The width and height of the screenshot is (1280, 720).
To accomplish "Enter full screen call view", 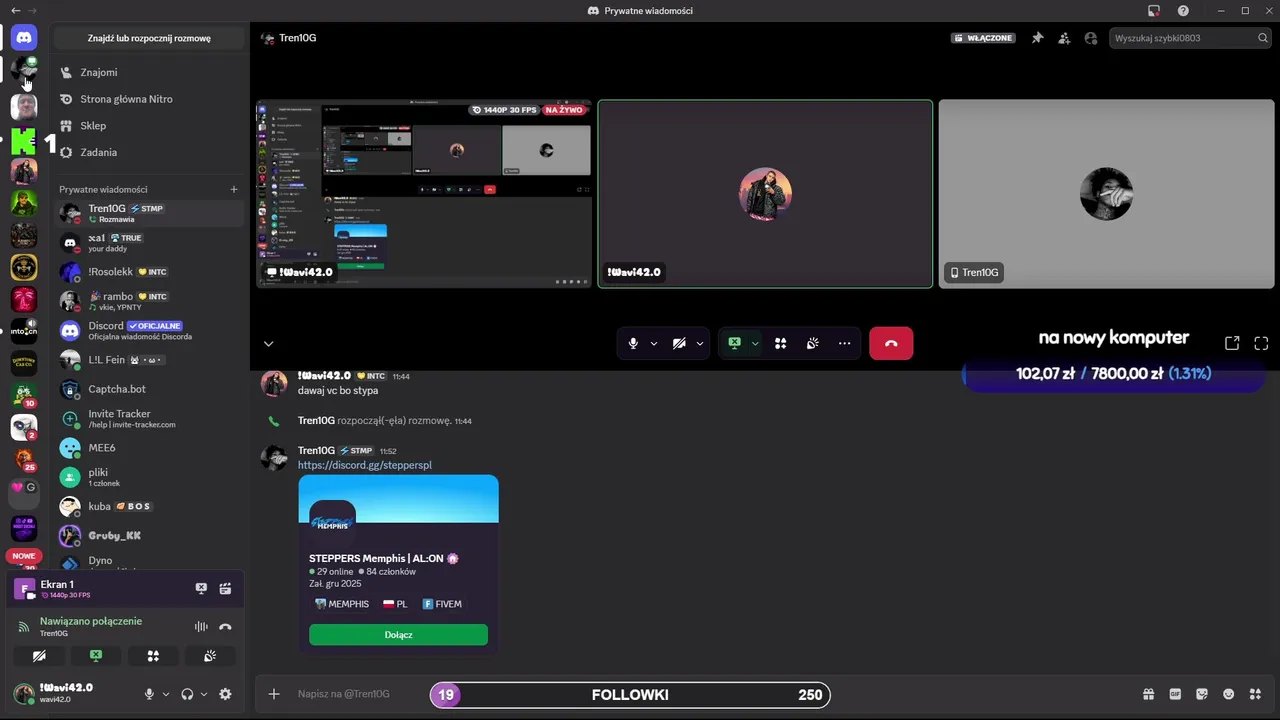I will click(x=1261, y=343).
